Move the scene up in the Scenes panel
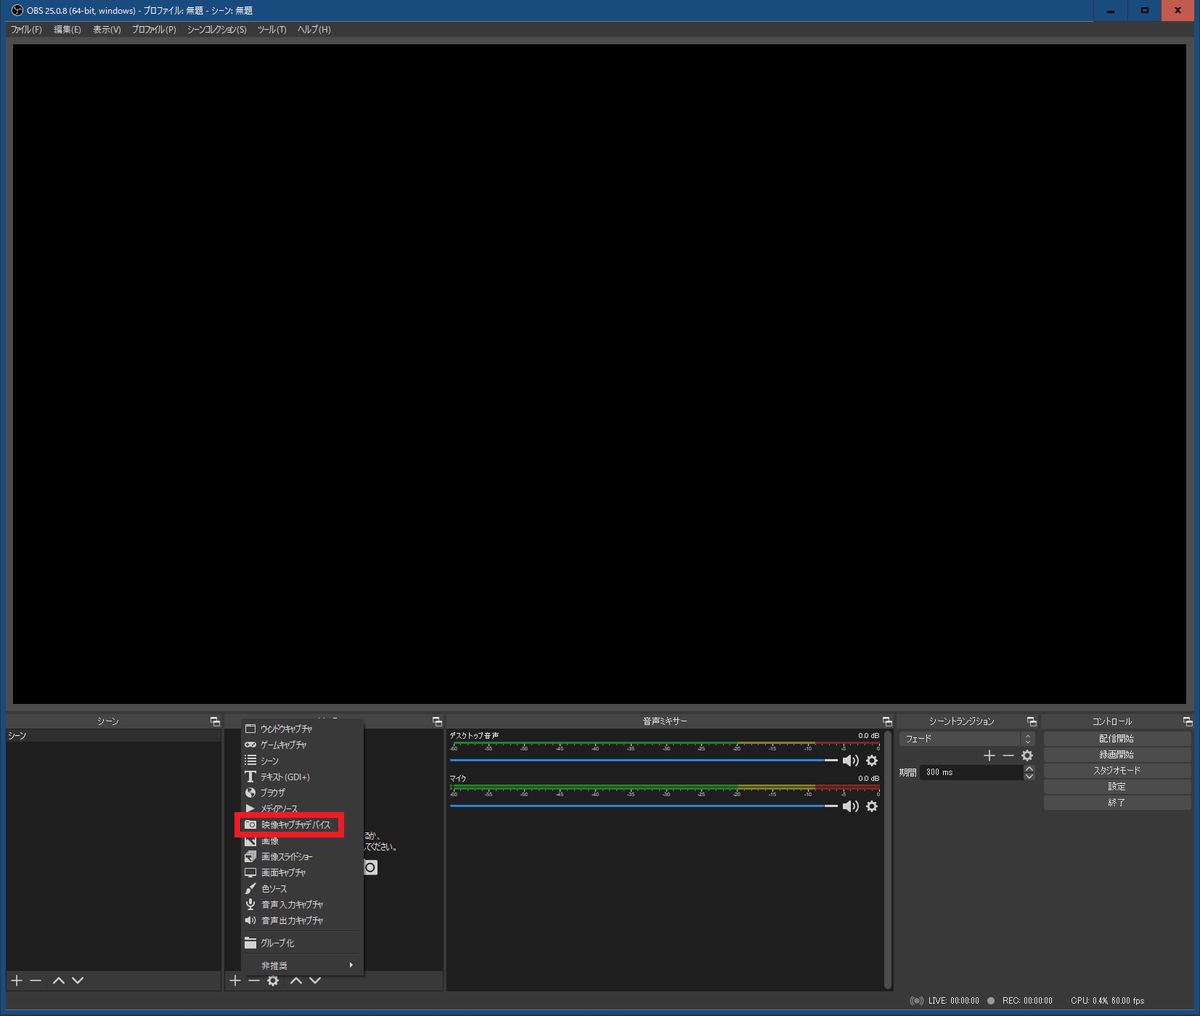This screenshot has width=1200, height=1016. tap(59, 981)
